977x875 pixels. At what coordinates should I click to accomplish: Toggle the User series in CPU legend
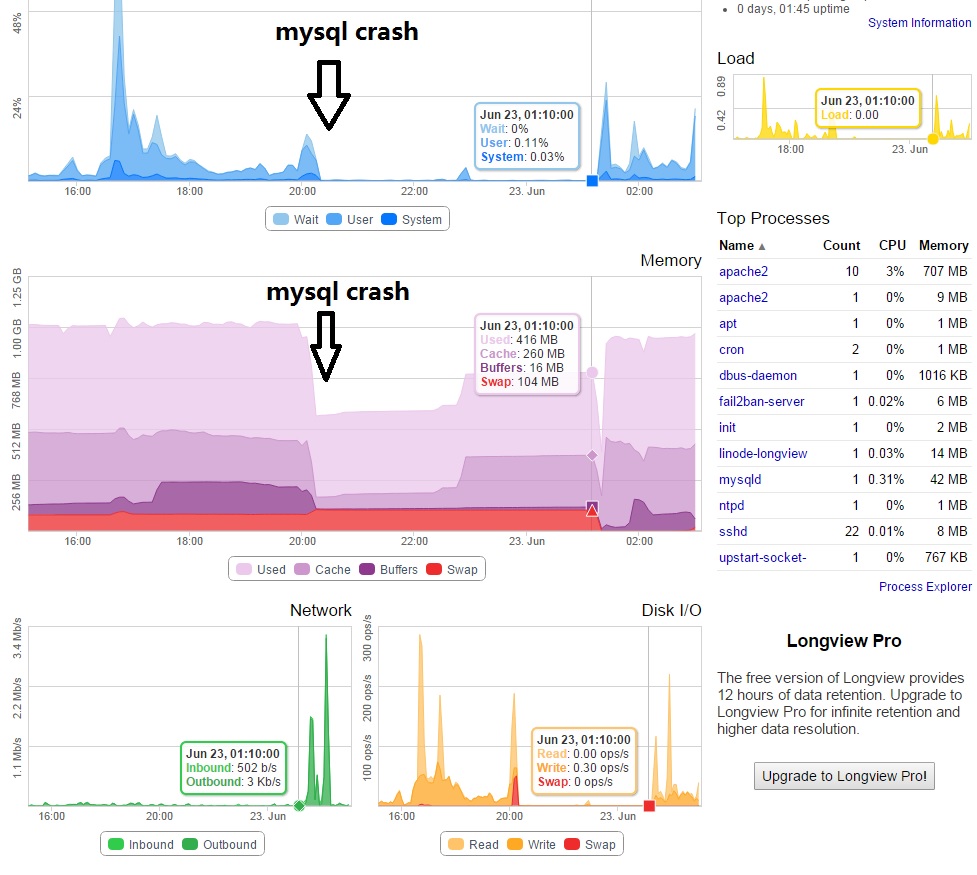(x=350, y=219)
